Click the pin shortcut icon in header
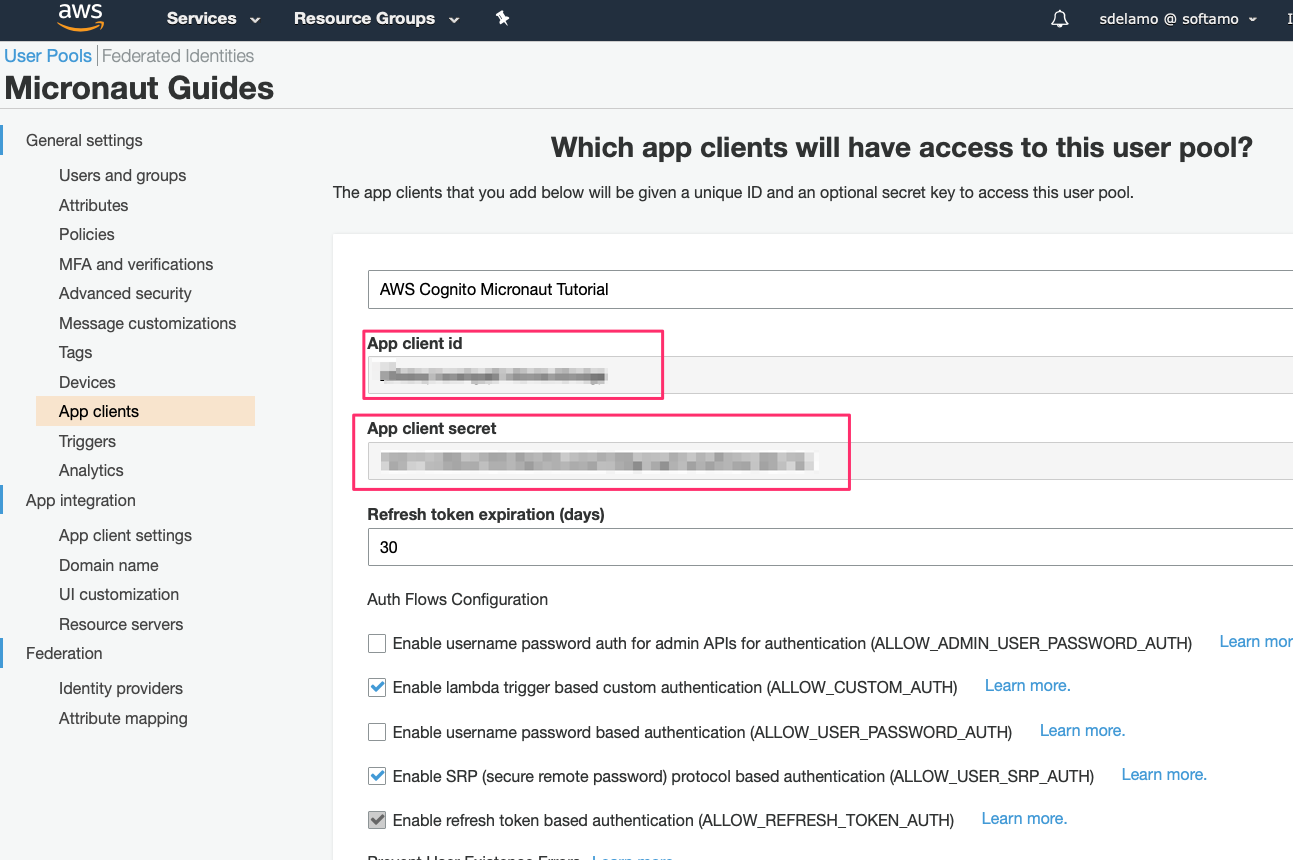 pyautogui.click(x=503, y=18)
